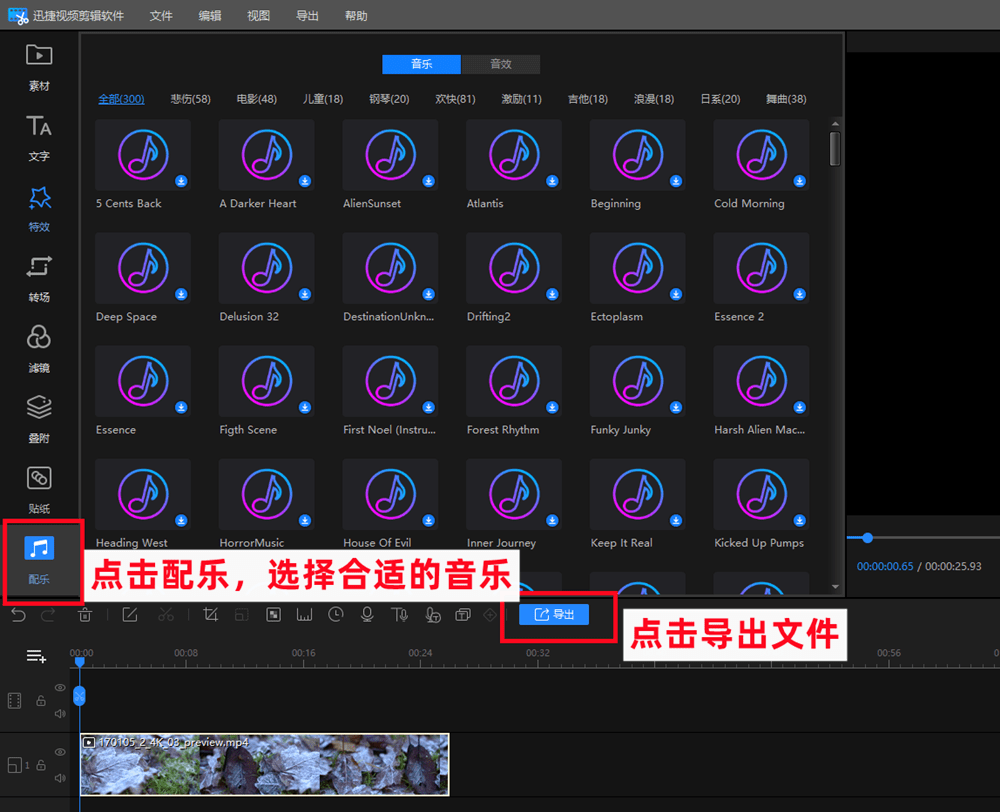Filter music by 悲伤(58)
The width and height of the screenshot is (1000, 812).
coord(190,99)
